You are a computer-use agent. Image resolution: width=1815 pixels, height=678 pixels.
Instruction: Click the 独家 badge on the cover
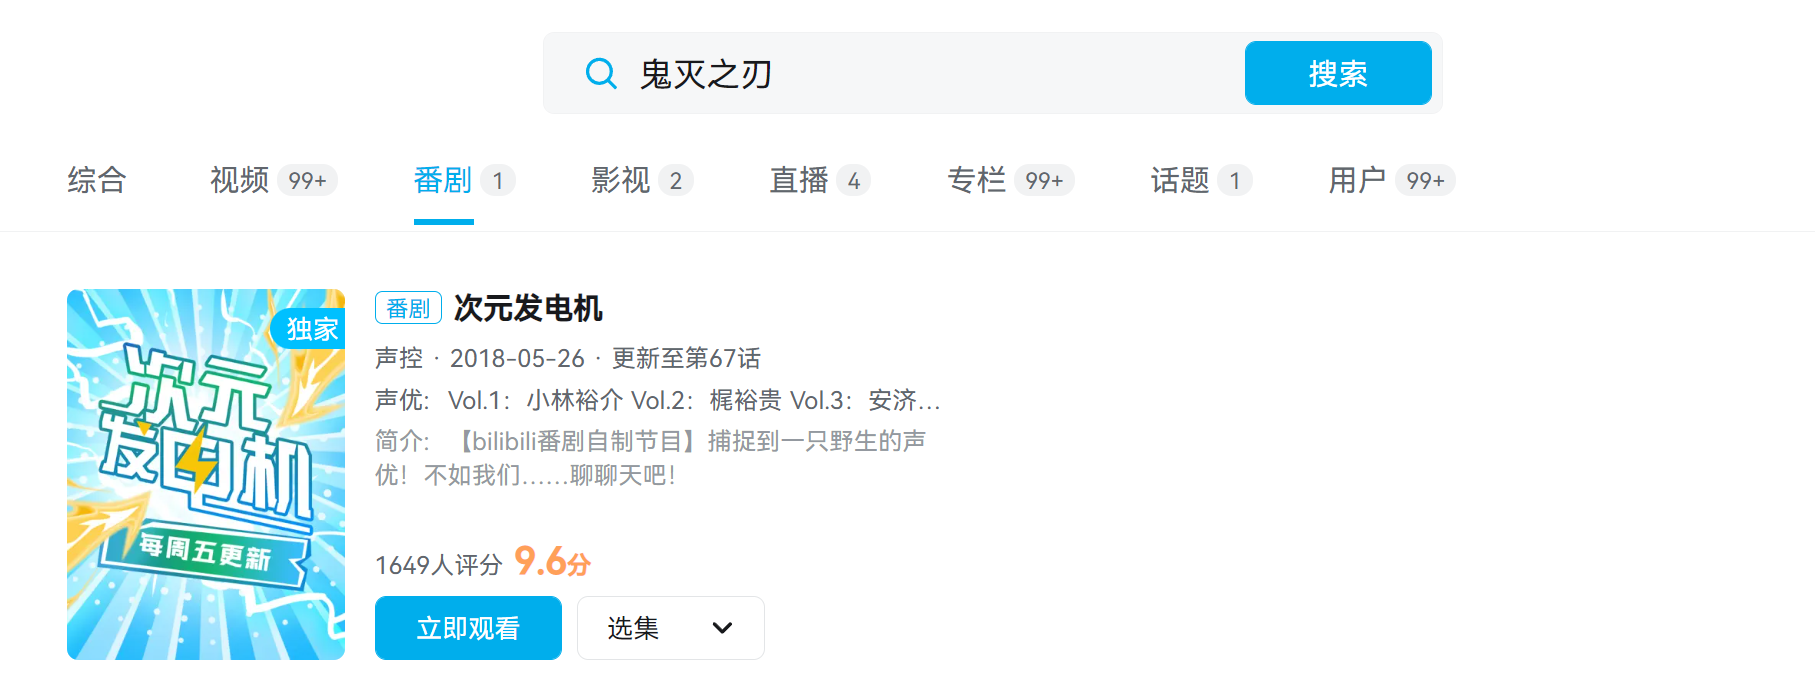click(311, 329)
